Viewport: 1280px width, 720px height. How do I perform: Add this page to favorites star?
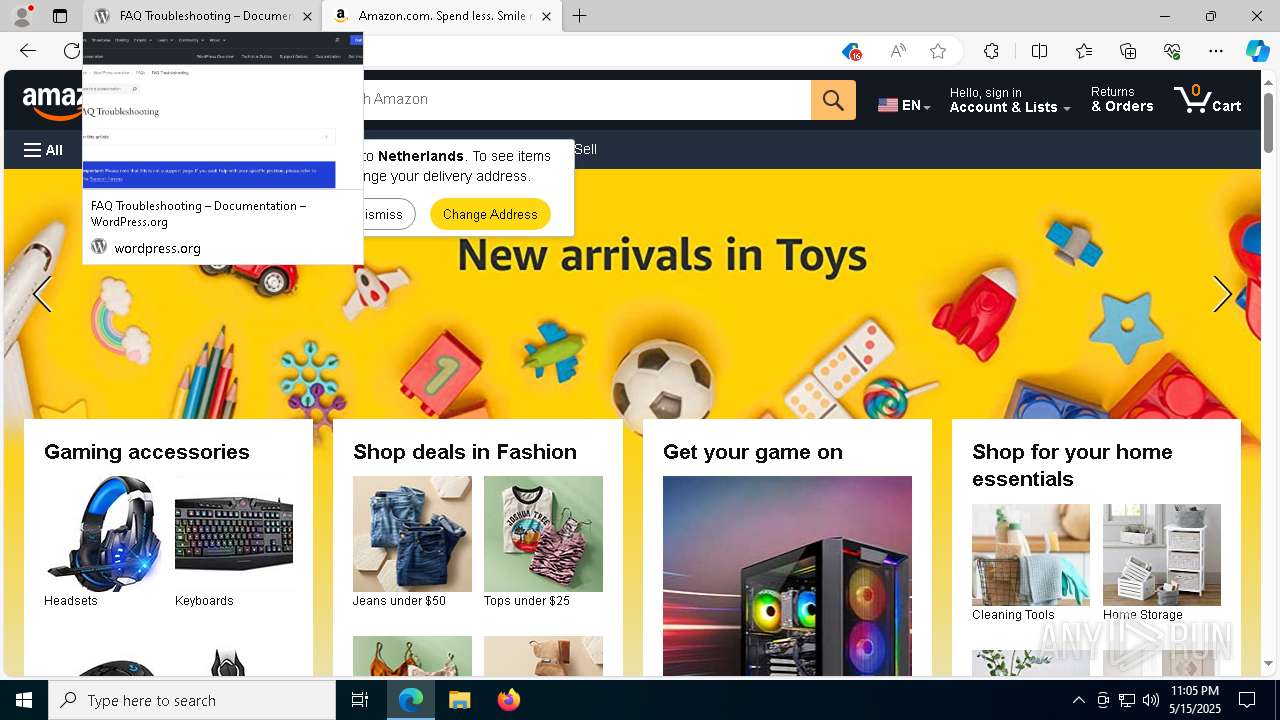click(x=938, y=51)
